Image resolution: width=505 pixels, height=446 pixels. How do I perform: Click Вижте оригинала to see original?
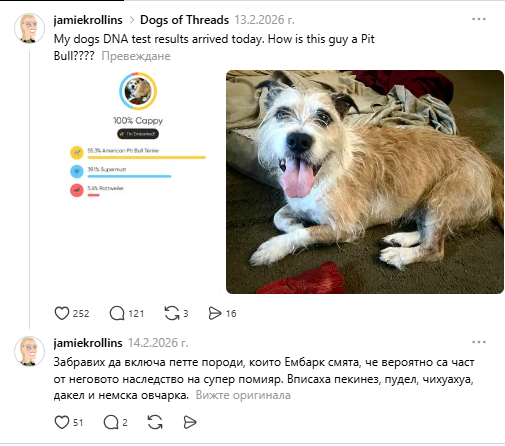coord(243,395)
